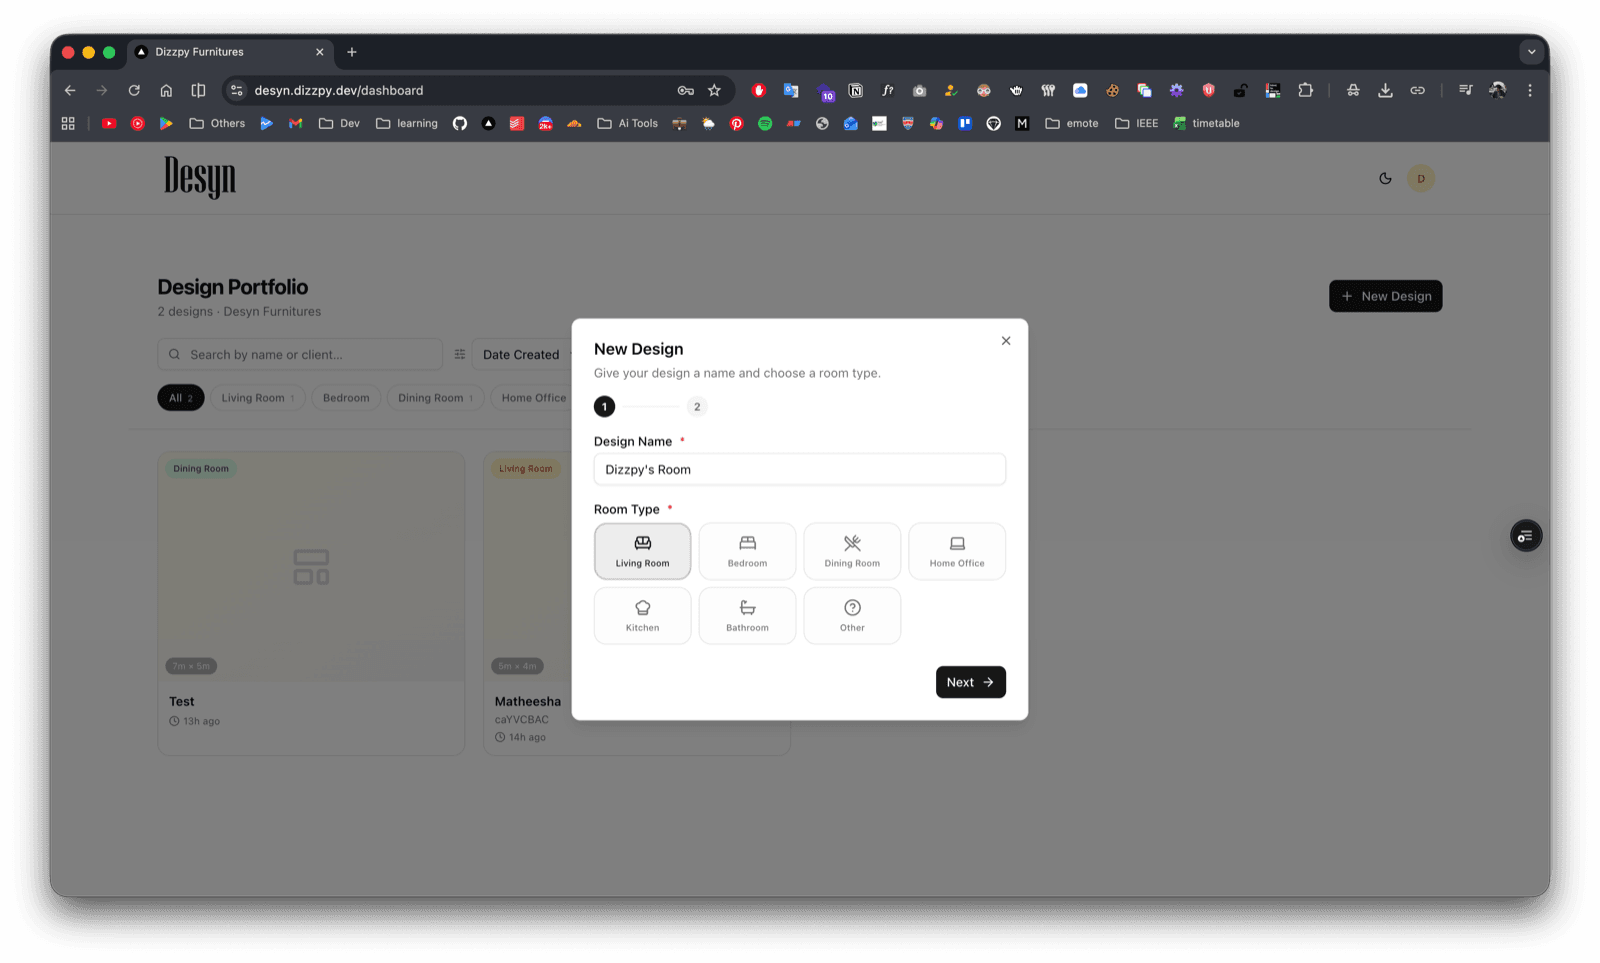Filter designs by the All tab
This screenshot has height=963, width=1600.
click(181, 398)
